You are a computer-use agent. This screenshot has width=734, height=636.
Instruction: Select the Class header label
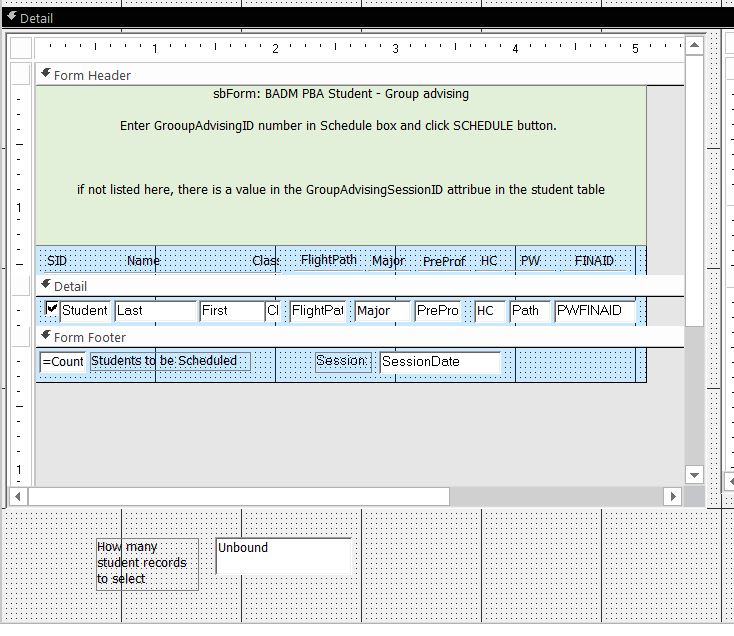(x=266, y=261)
